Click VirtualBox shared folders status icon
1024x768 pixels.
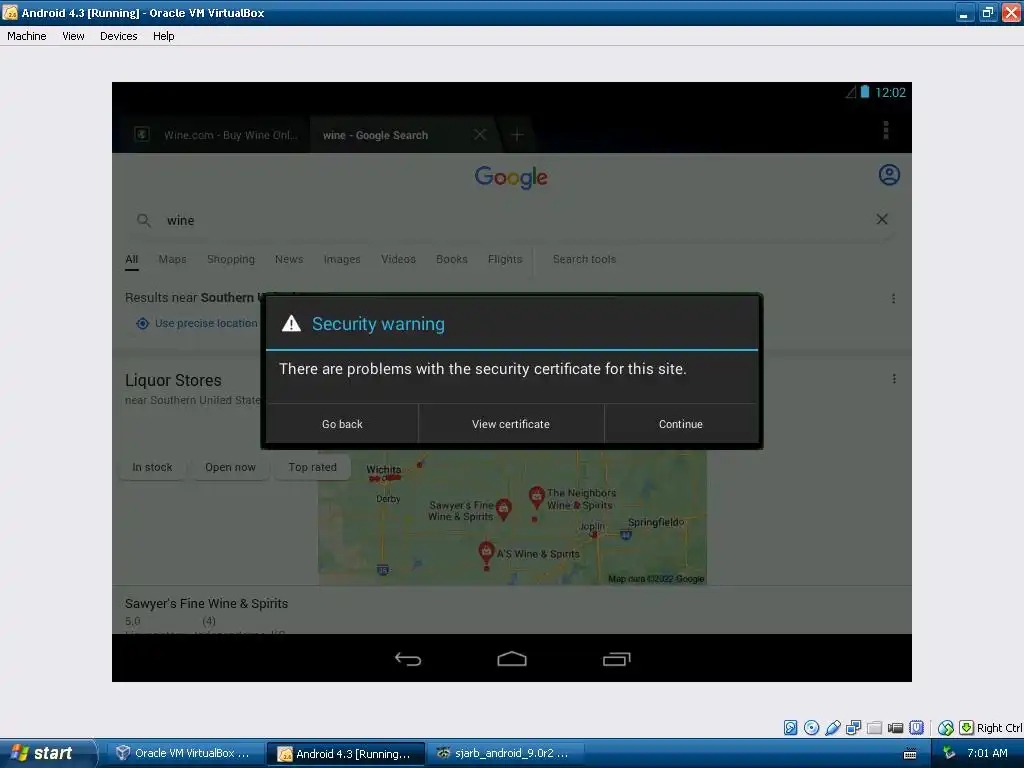874,728
